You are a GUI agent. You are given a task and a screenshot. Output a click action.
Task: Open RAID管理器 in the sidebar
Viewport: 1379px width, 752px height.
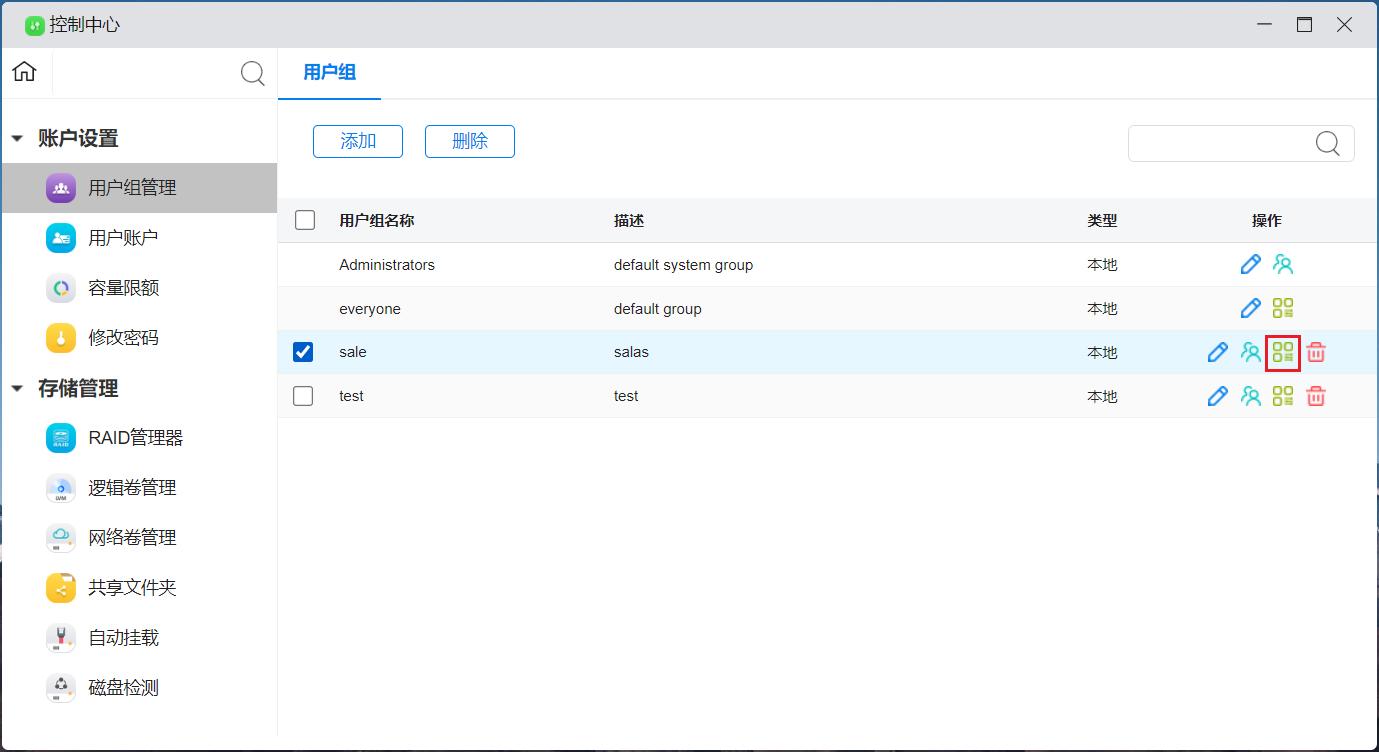[x=135, y=438]
